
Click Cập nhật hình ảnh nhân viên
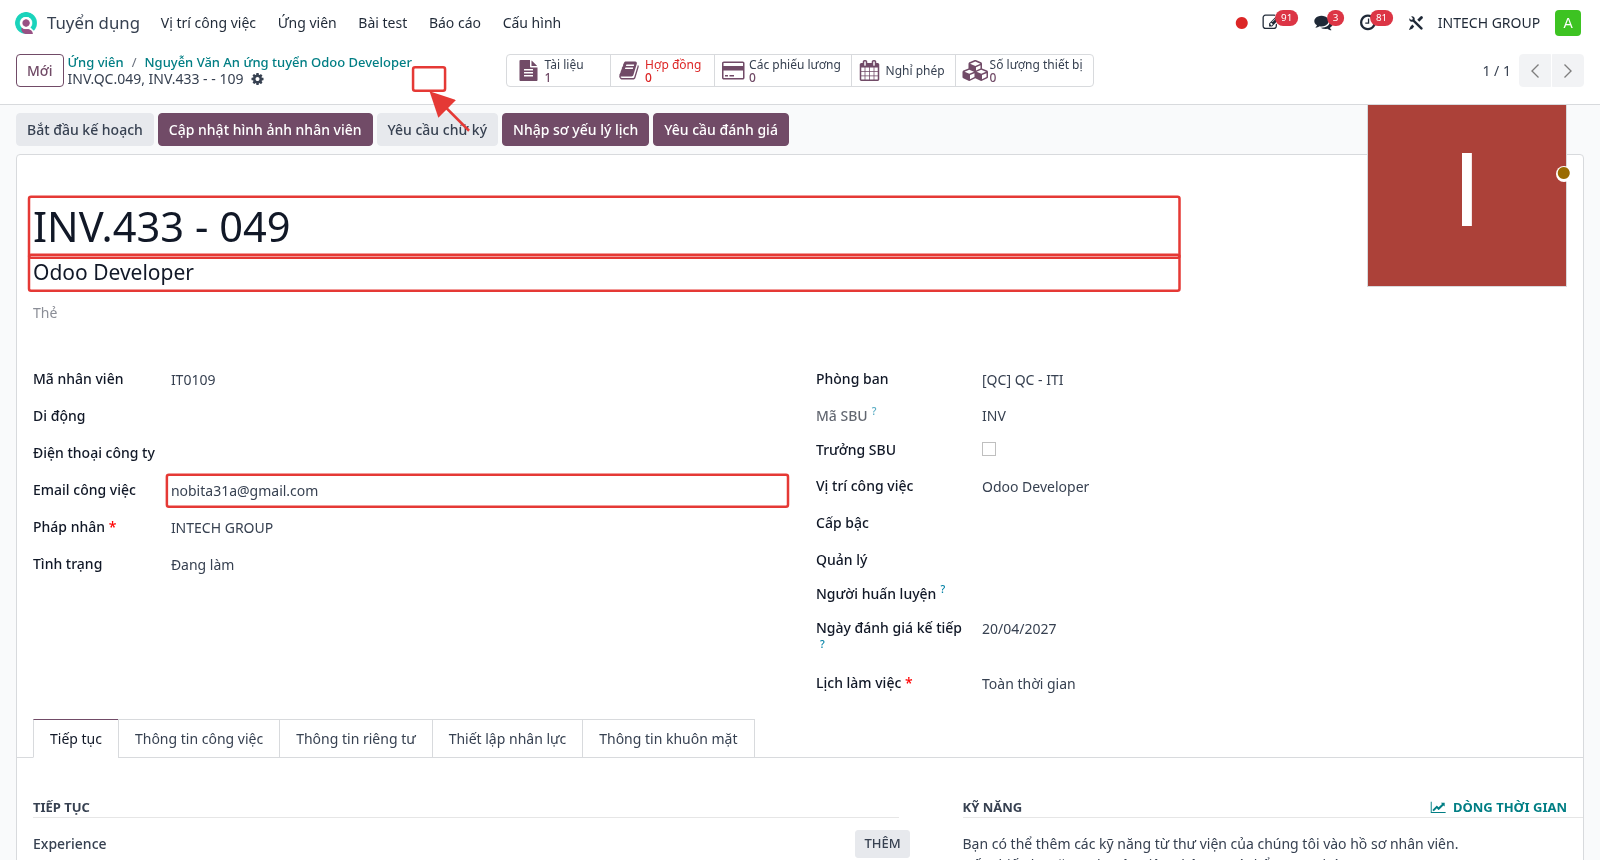pos(265,130)
